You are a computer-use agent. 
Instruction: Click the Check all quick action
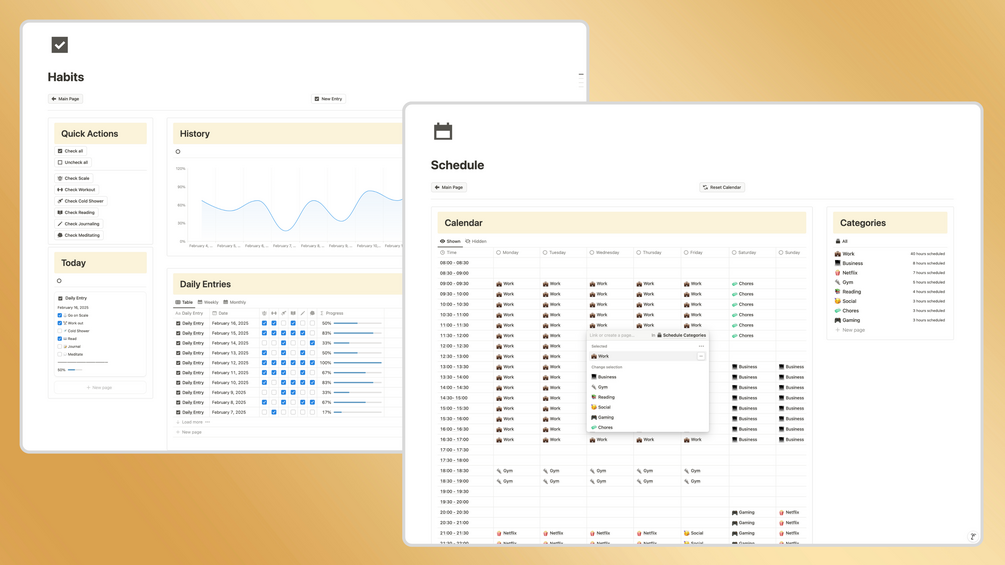71,151
